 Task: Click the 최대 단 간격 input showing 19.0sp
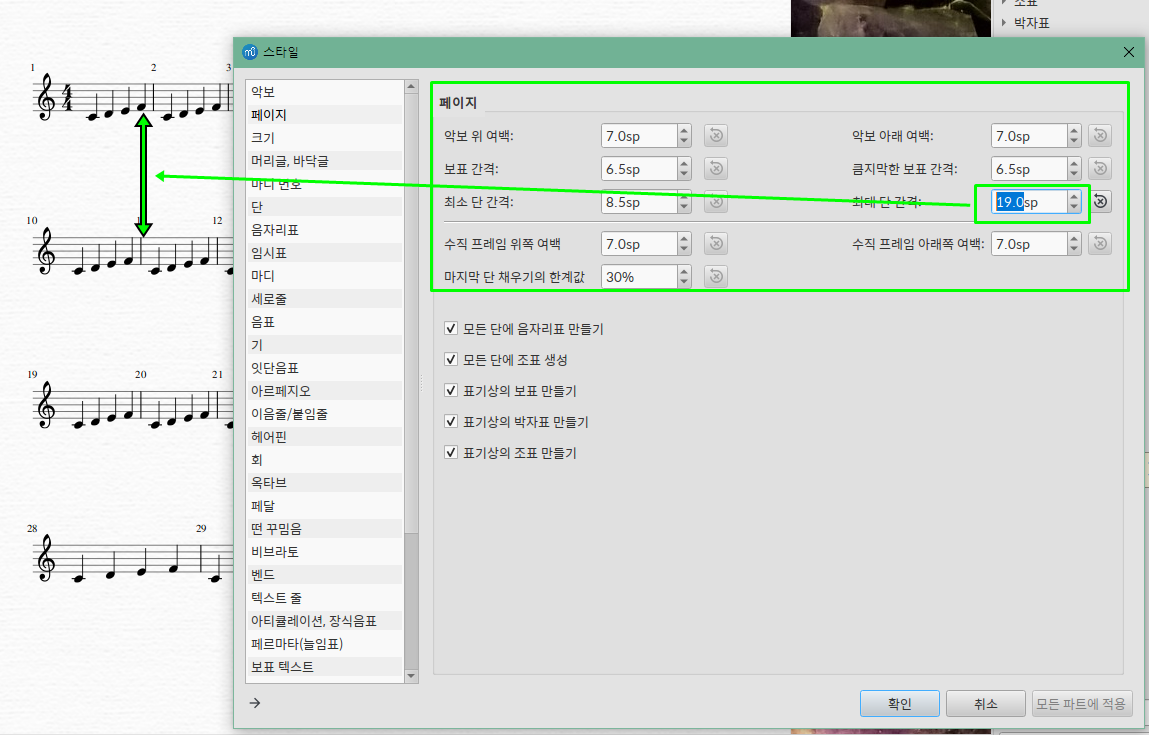1030,202
